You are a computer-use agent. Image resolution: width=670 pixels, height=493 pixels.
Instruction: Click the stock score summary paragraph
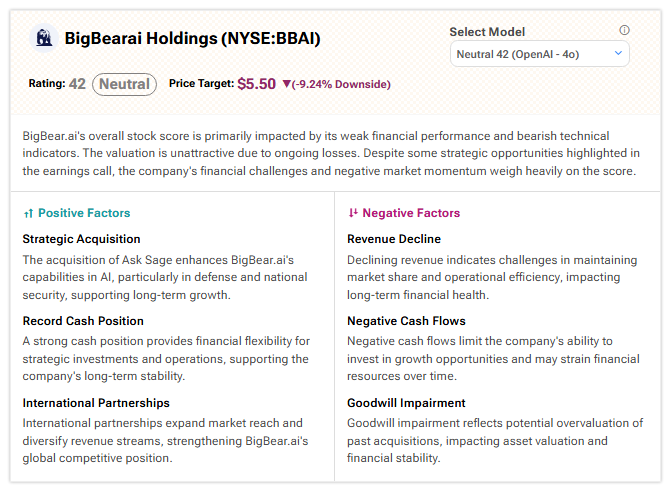click(334, 153)
